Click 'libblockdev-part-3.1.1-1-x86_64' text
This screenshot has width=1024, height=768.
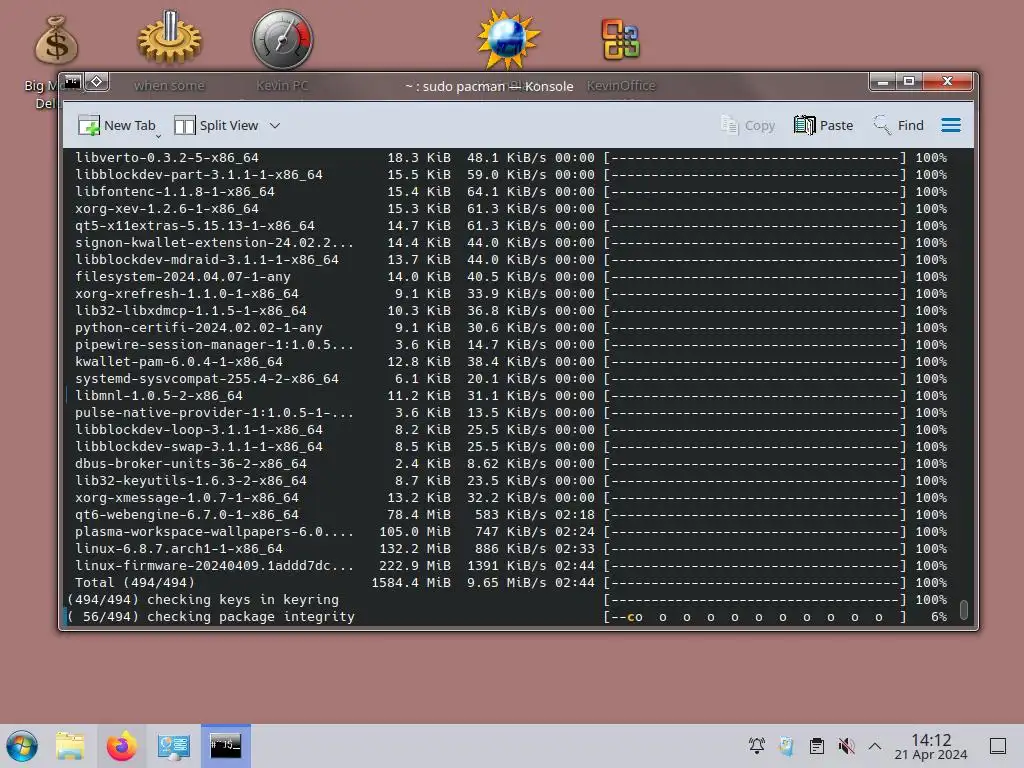tap(199, 175)
